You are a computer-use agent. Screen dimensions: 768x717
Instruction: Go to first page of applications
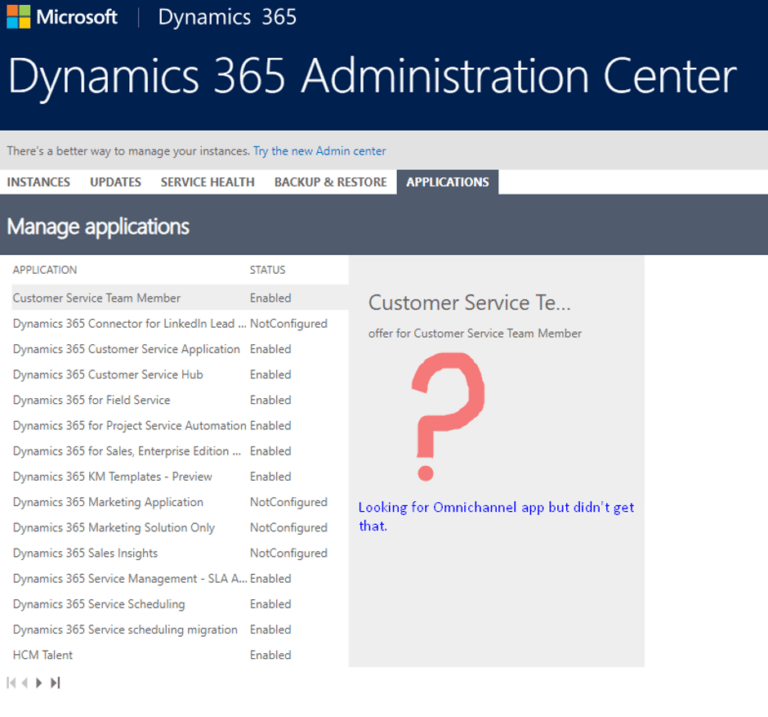[11, 683]
